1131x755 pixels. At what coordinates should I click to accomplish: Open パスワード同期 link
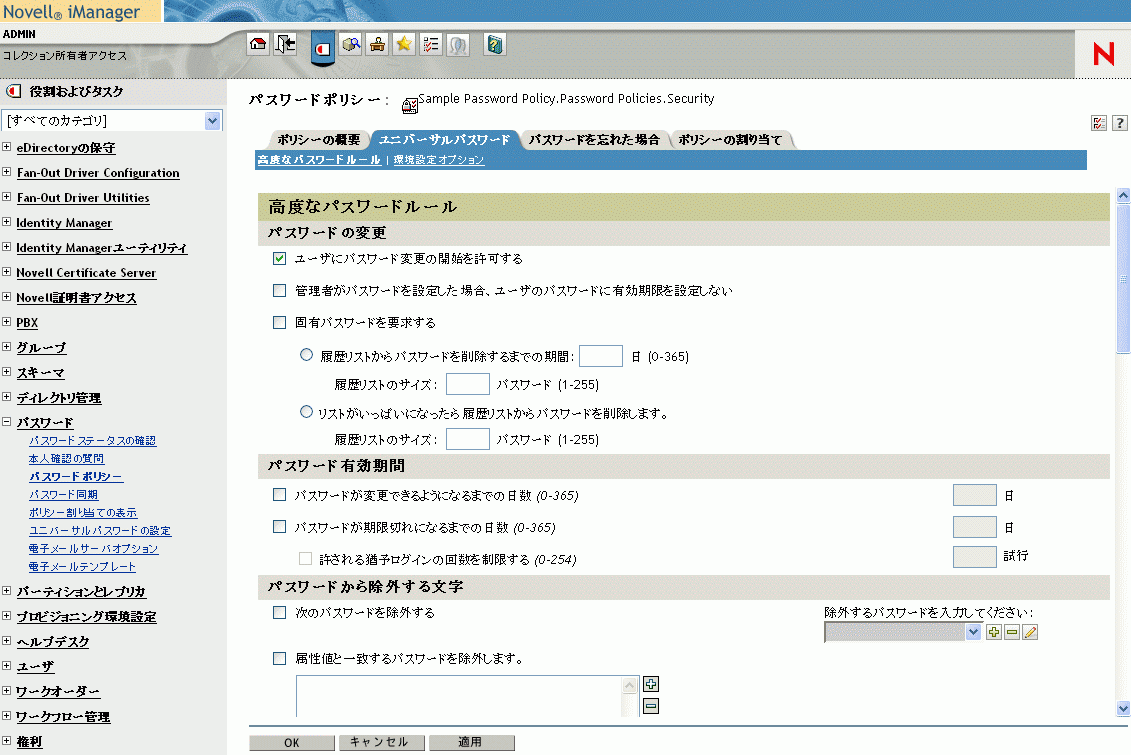click(63, 495)
